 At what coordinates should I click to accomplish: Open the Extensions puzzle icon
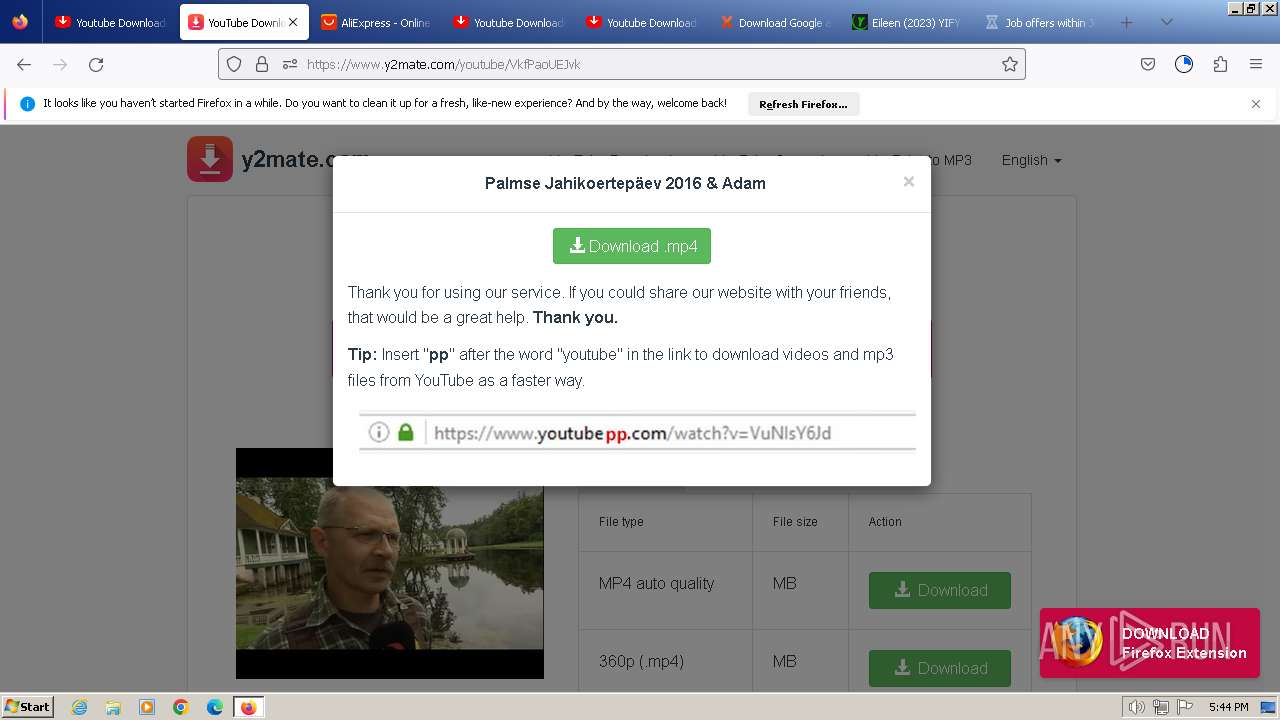[1220, 64]
